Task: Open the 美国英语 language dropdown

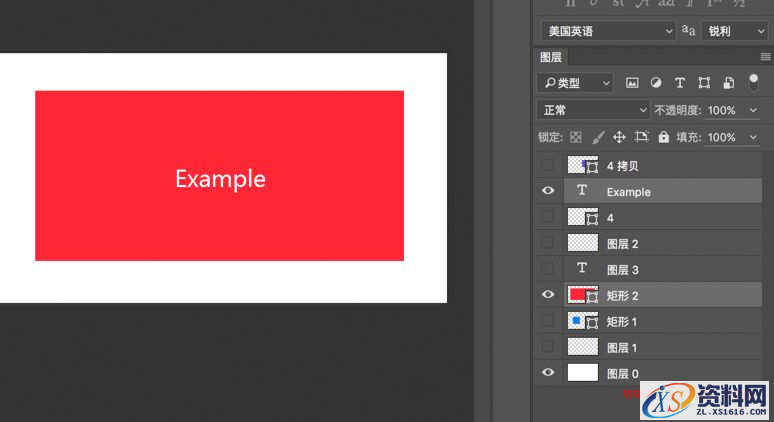Action: click(x=608, y=31)
